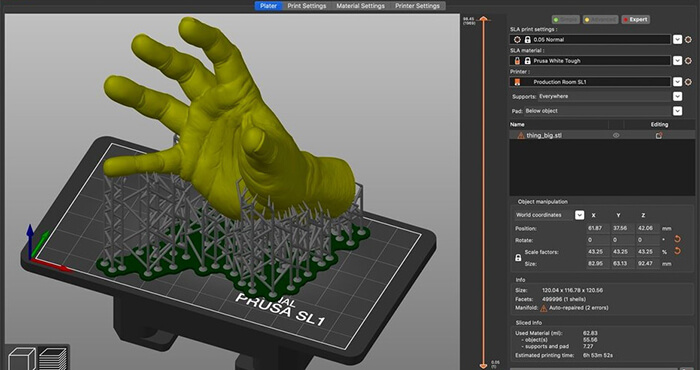
Task: Click gear icon next to SLA print settings
Action: pos(688,40)
